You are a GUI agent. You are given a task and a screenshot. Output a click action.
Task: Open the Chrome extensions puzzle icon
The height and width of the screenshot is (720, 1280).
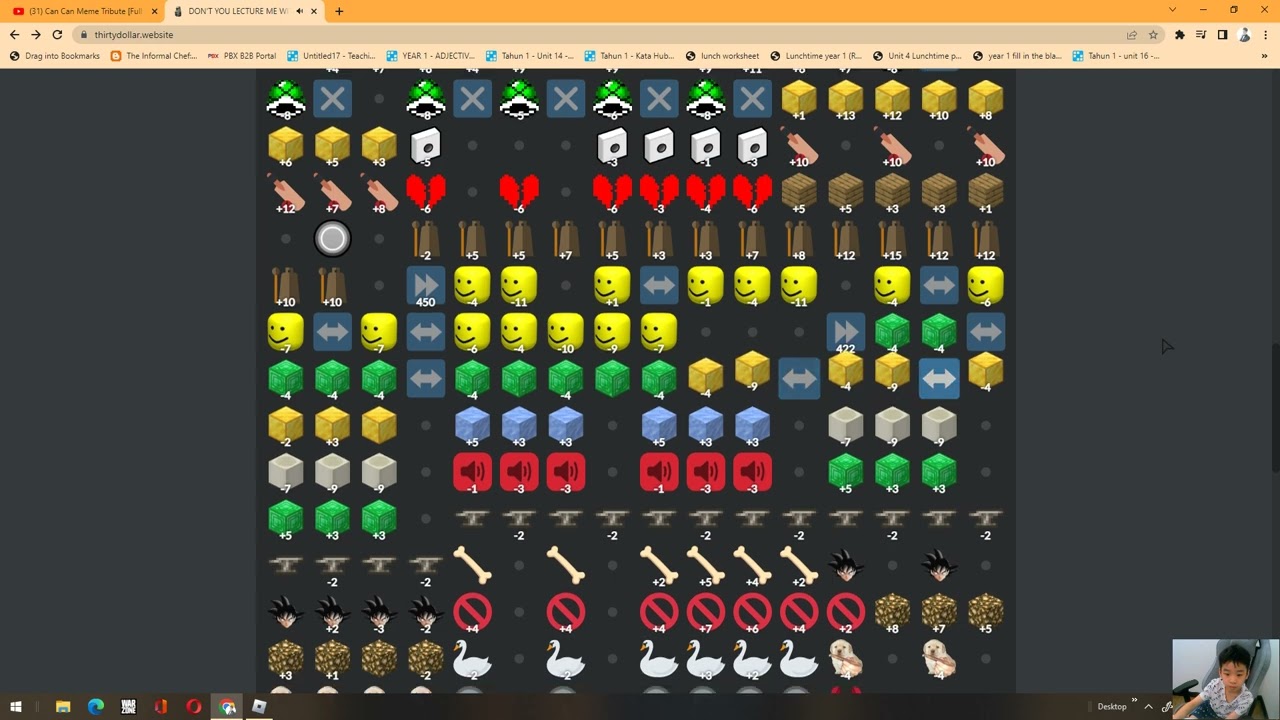(1180, 34)
